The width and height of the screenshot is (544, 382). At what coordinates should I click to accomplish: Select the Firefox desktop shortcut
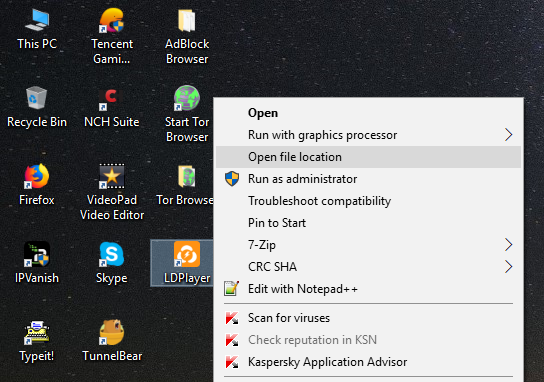point(37,176)
